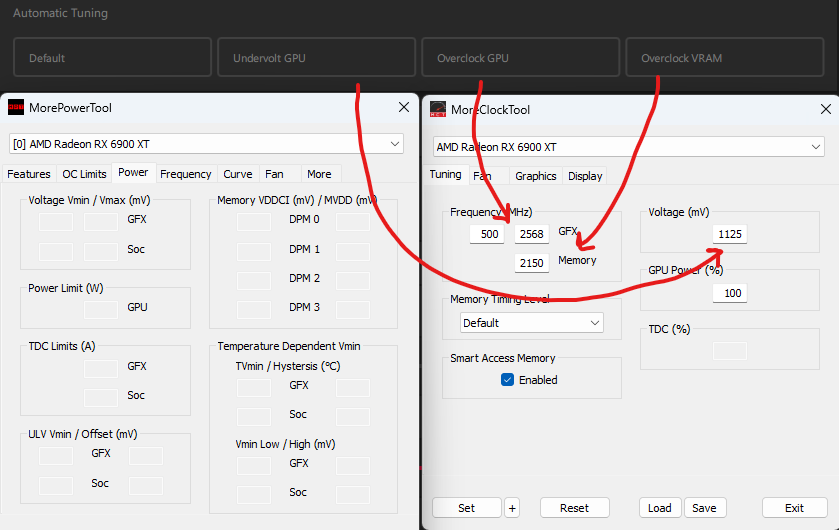Image resolution: width=839 pixels, height=530 pixels.
Task: Click the Overclock GPU button
Action: (x=521, y=57)
